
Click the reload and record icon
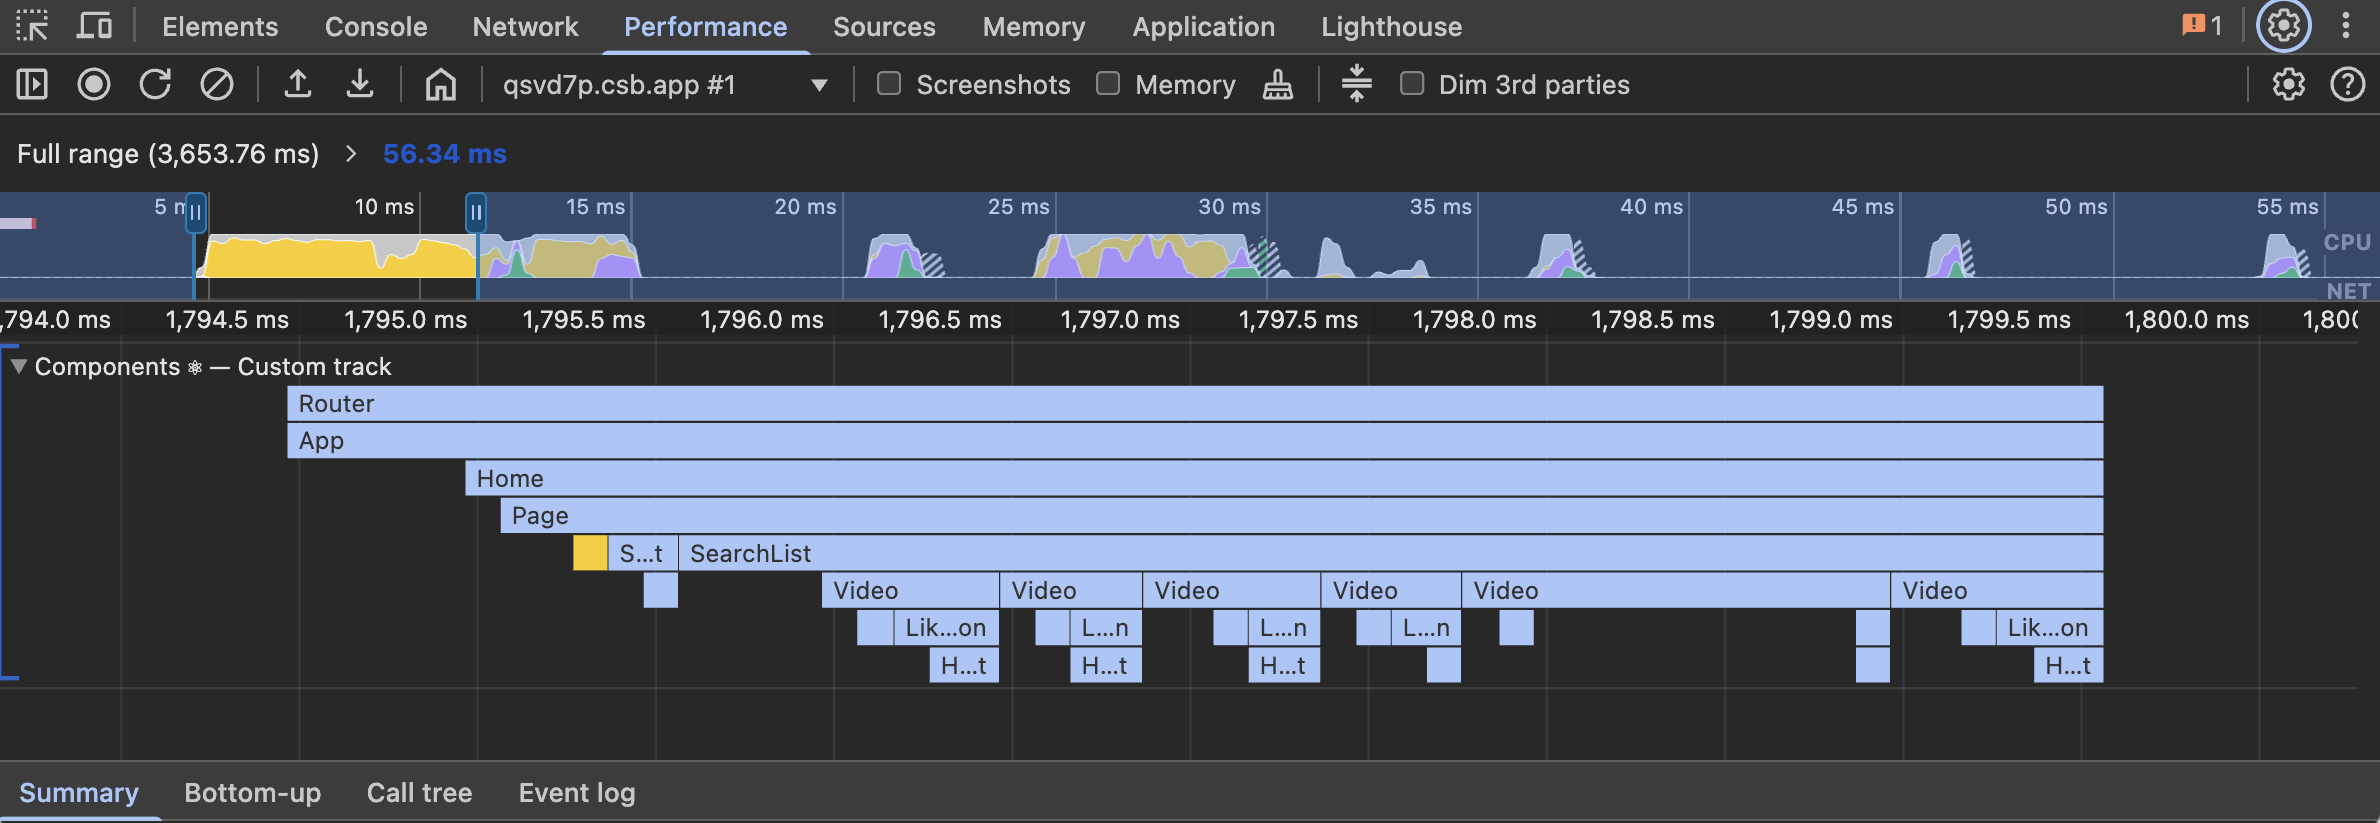tap(155, 84)
